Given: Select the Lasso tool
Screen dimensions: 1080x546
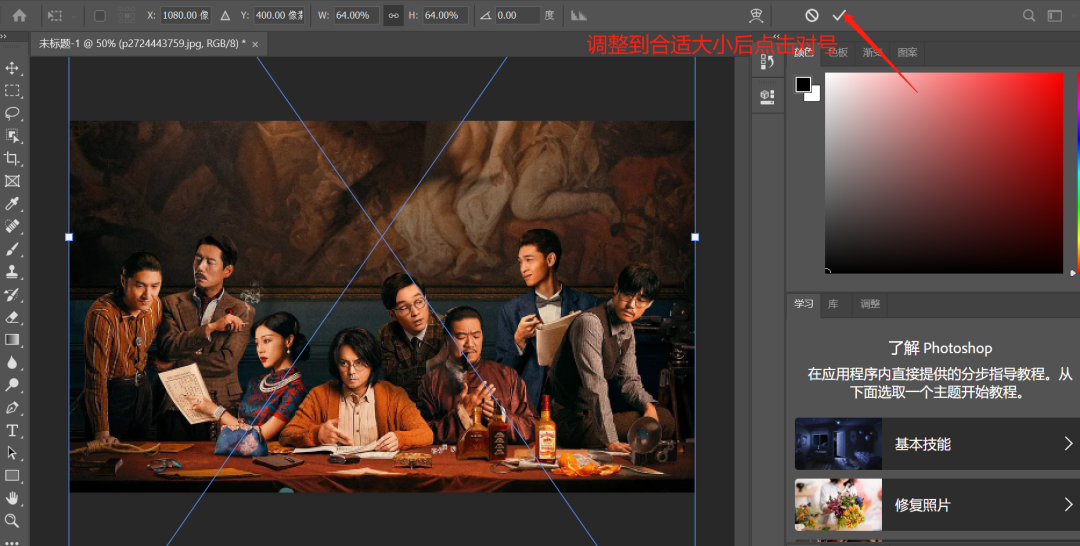Looking at the screenshot, I should (x=13, y=113).
